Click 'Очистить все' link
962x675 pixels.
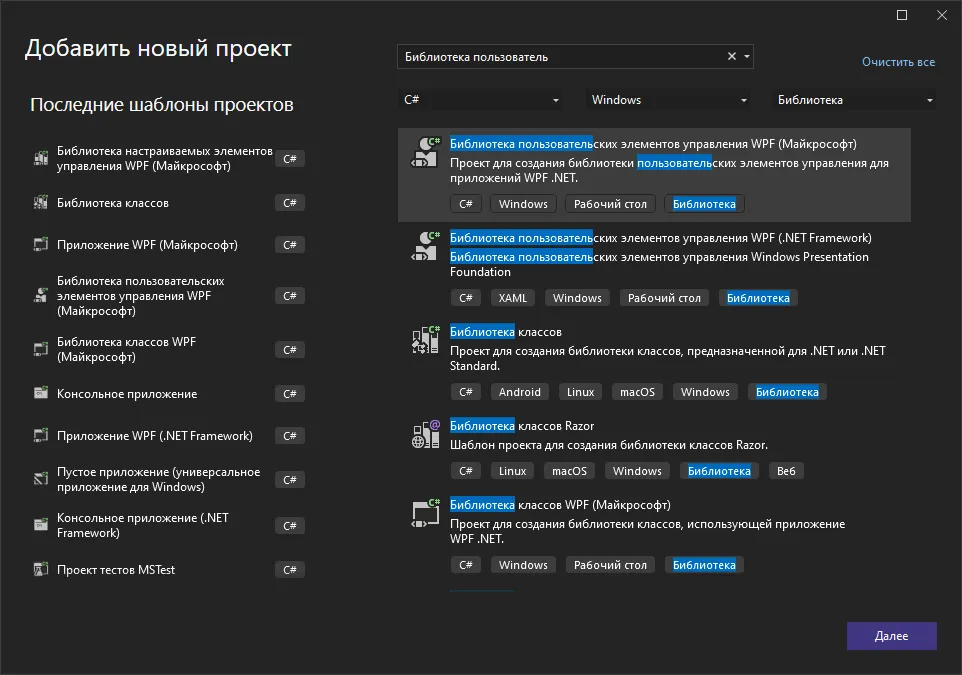coord(898,62)
